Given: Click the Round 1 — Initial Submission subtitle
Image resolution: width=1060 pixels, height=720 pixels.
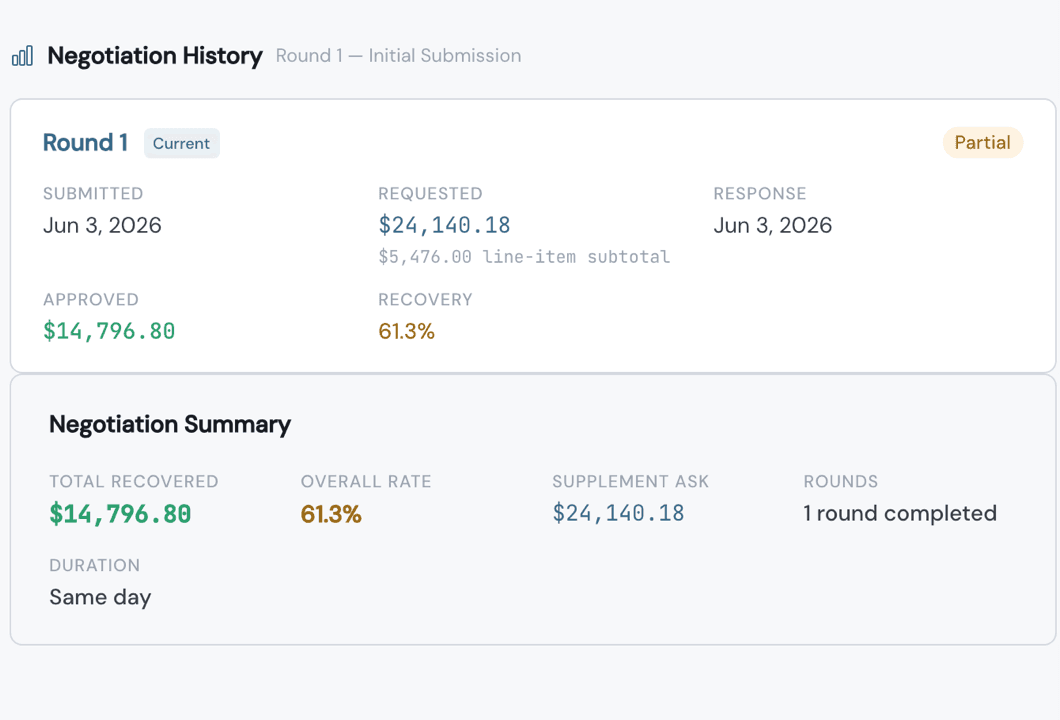Looking at the screenshot, I should (398, 55).
